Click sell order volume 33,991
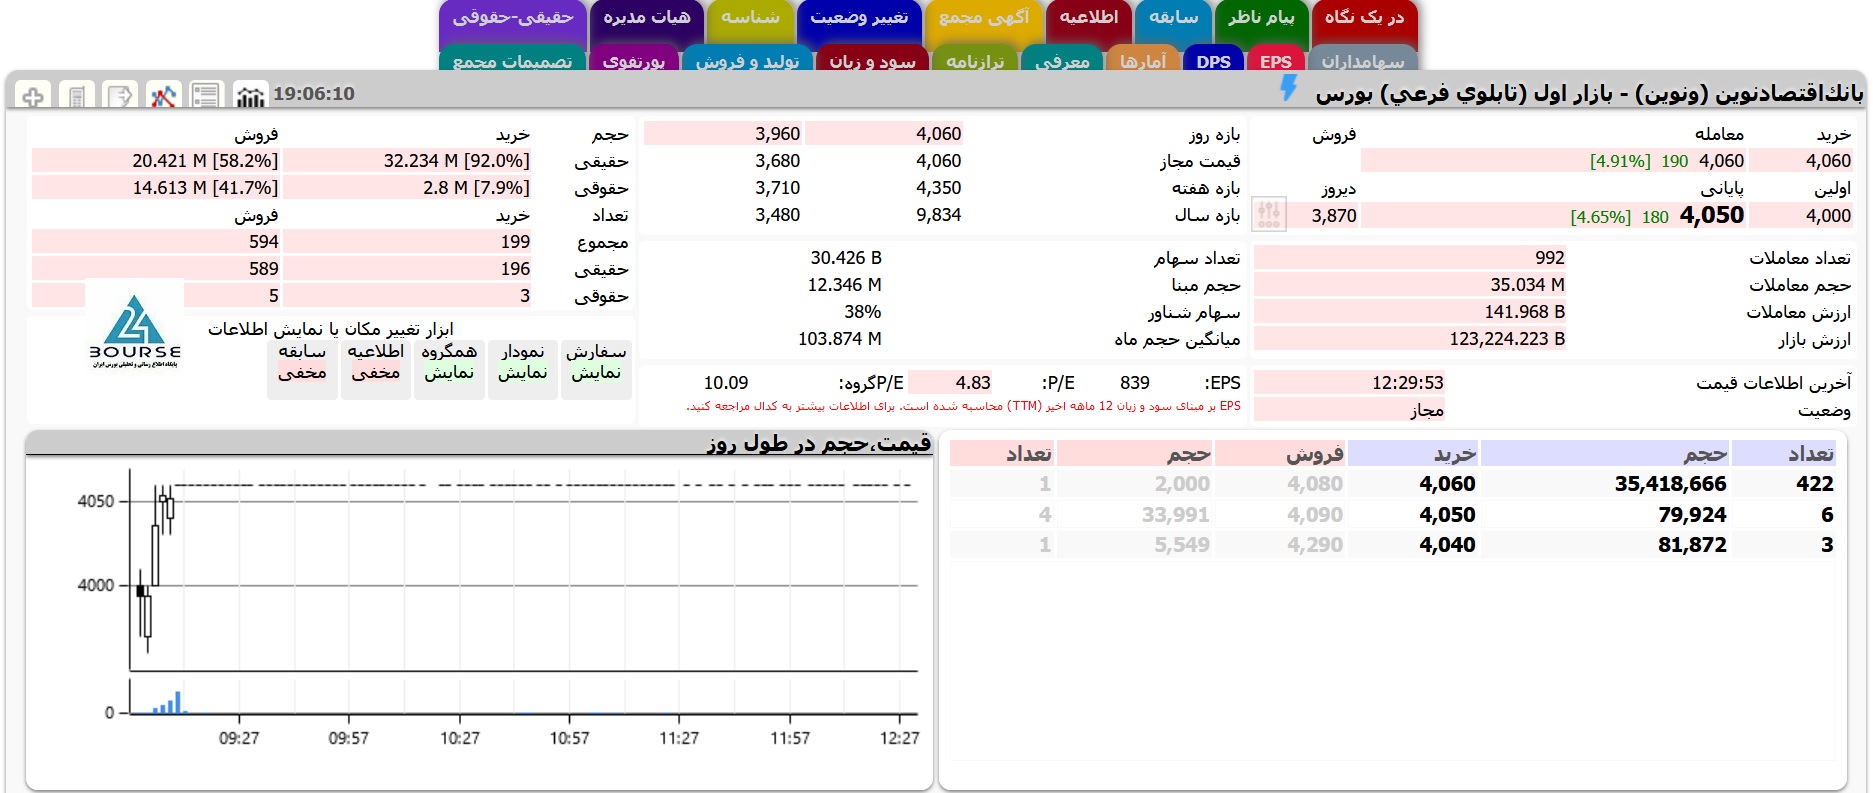Image resolution: width=1873 pixels, height=793 pixels. pos(1176,515)
